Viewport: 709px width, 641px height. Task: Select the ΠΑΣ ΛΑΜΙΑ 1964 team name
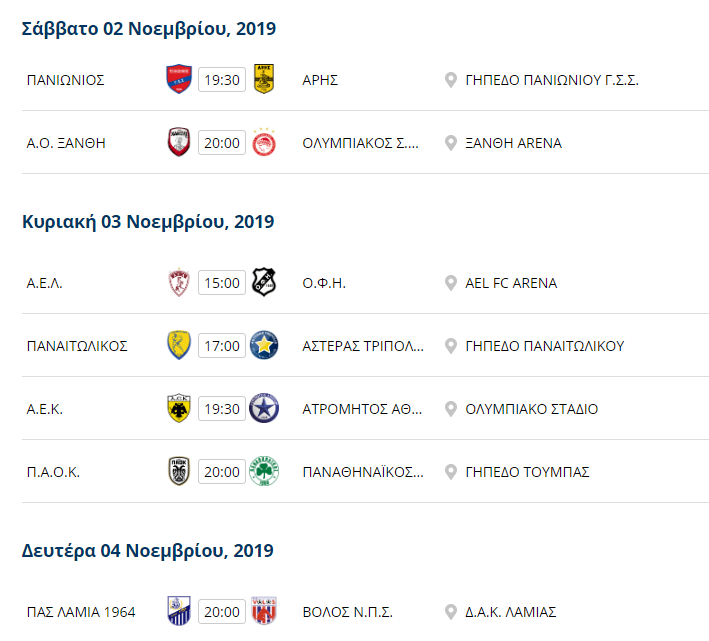pyautogui.click(x=81, y=612)
